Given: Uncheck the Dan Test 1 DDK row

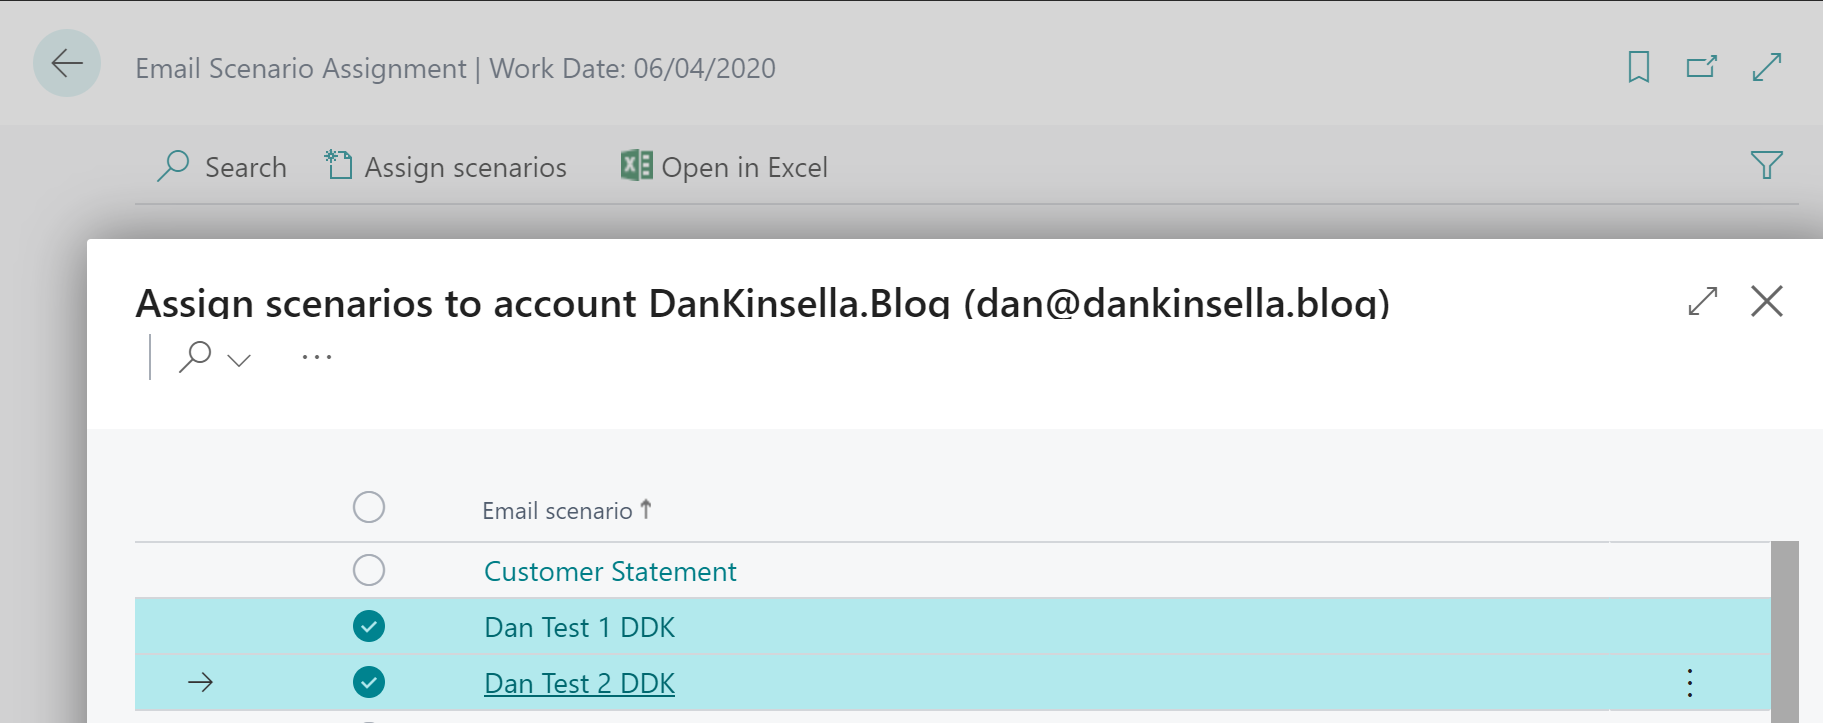Looking at the screenshot, I should tap(369, 627).
